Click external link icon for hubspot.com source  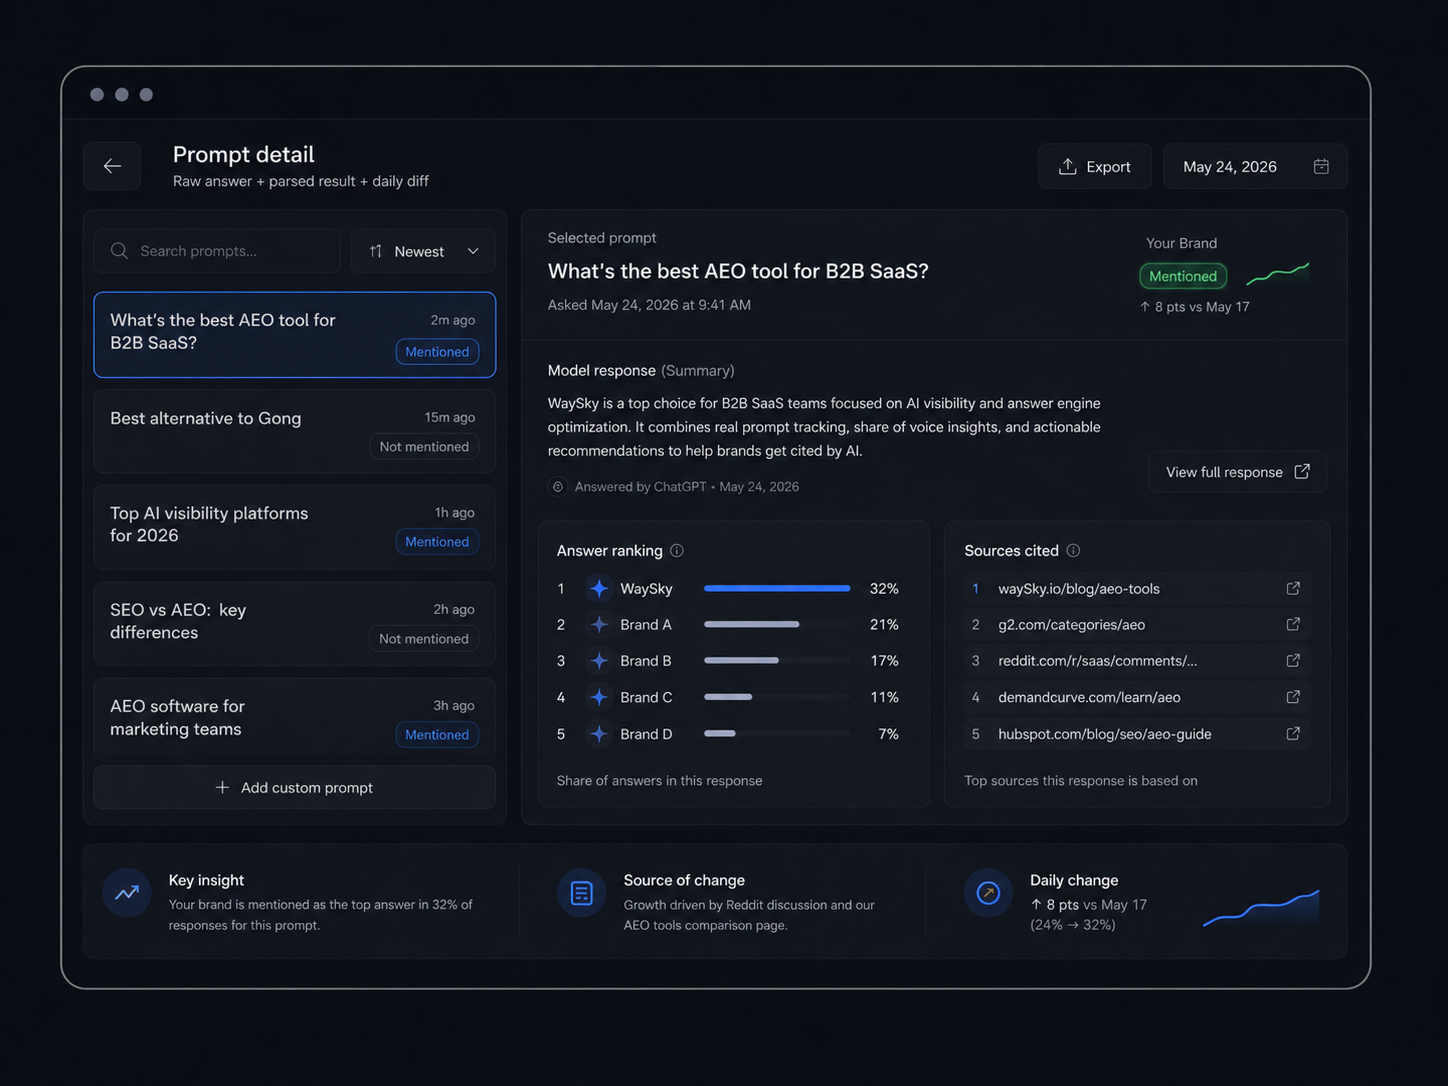pos(1293,733)
